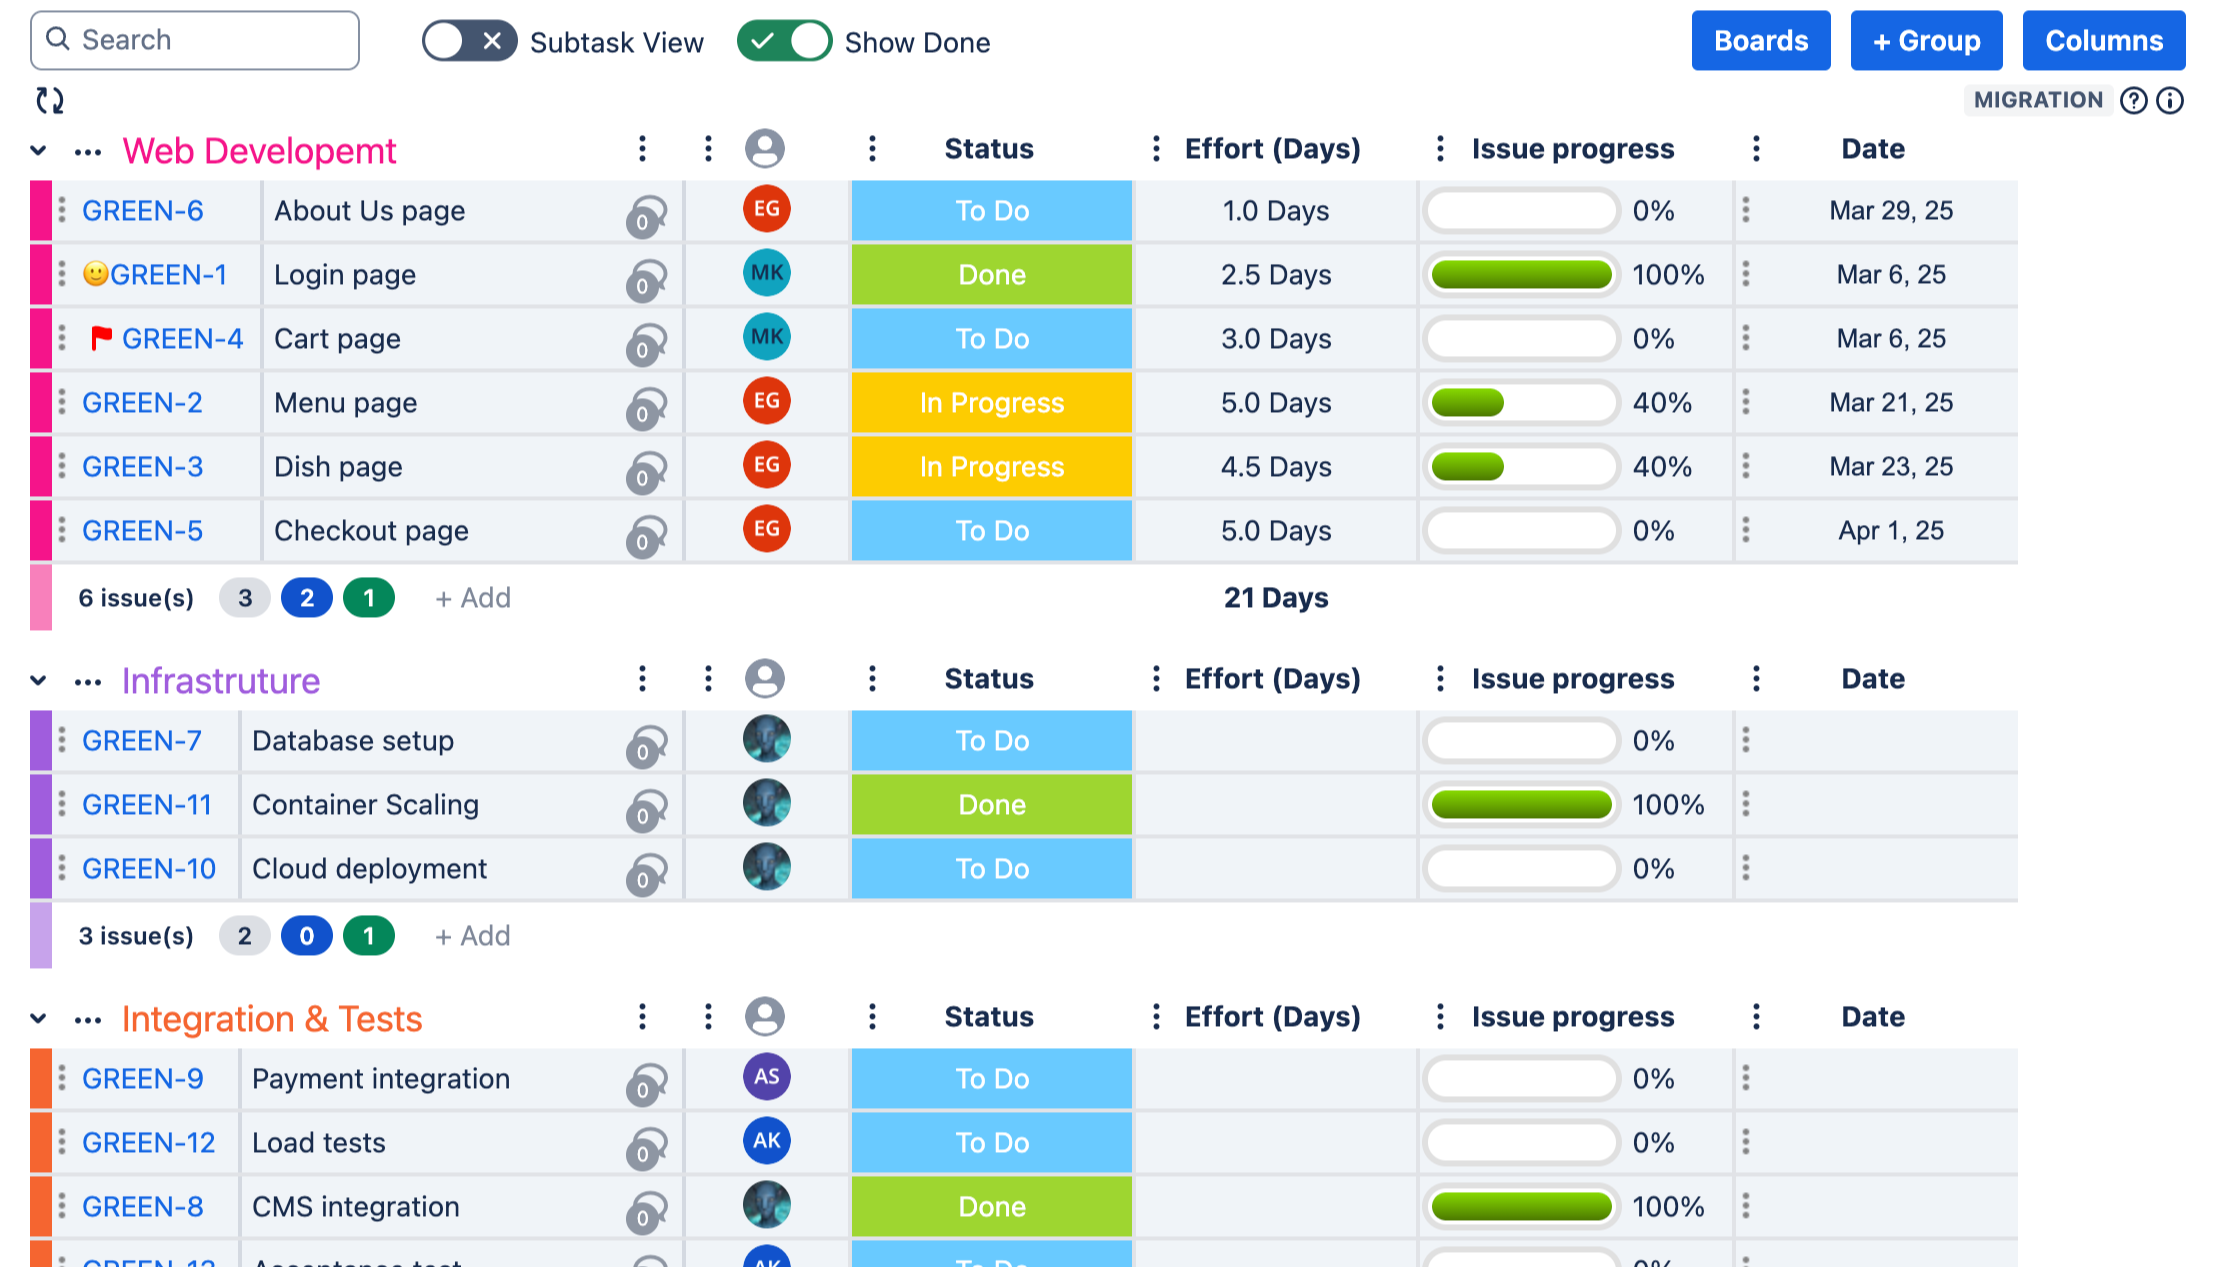Open the Boards menu

click(1760, 41)
